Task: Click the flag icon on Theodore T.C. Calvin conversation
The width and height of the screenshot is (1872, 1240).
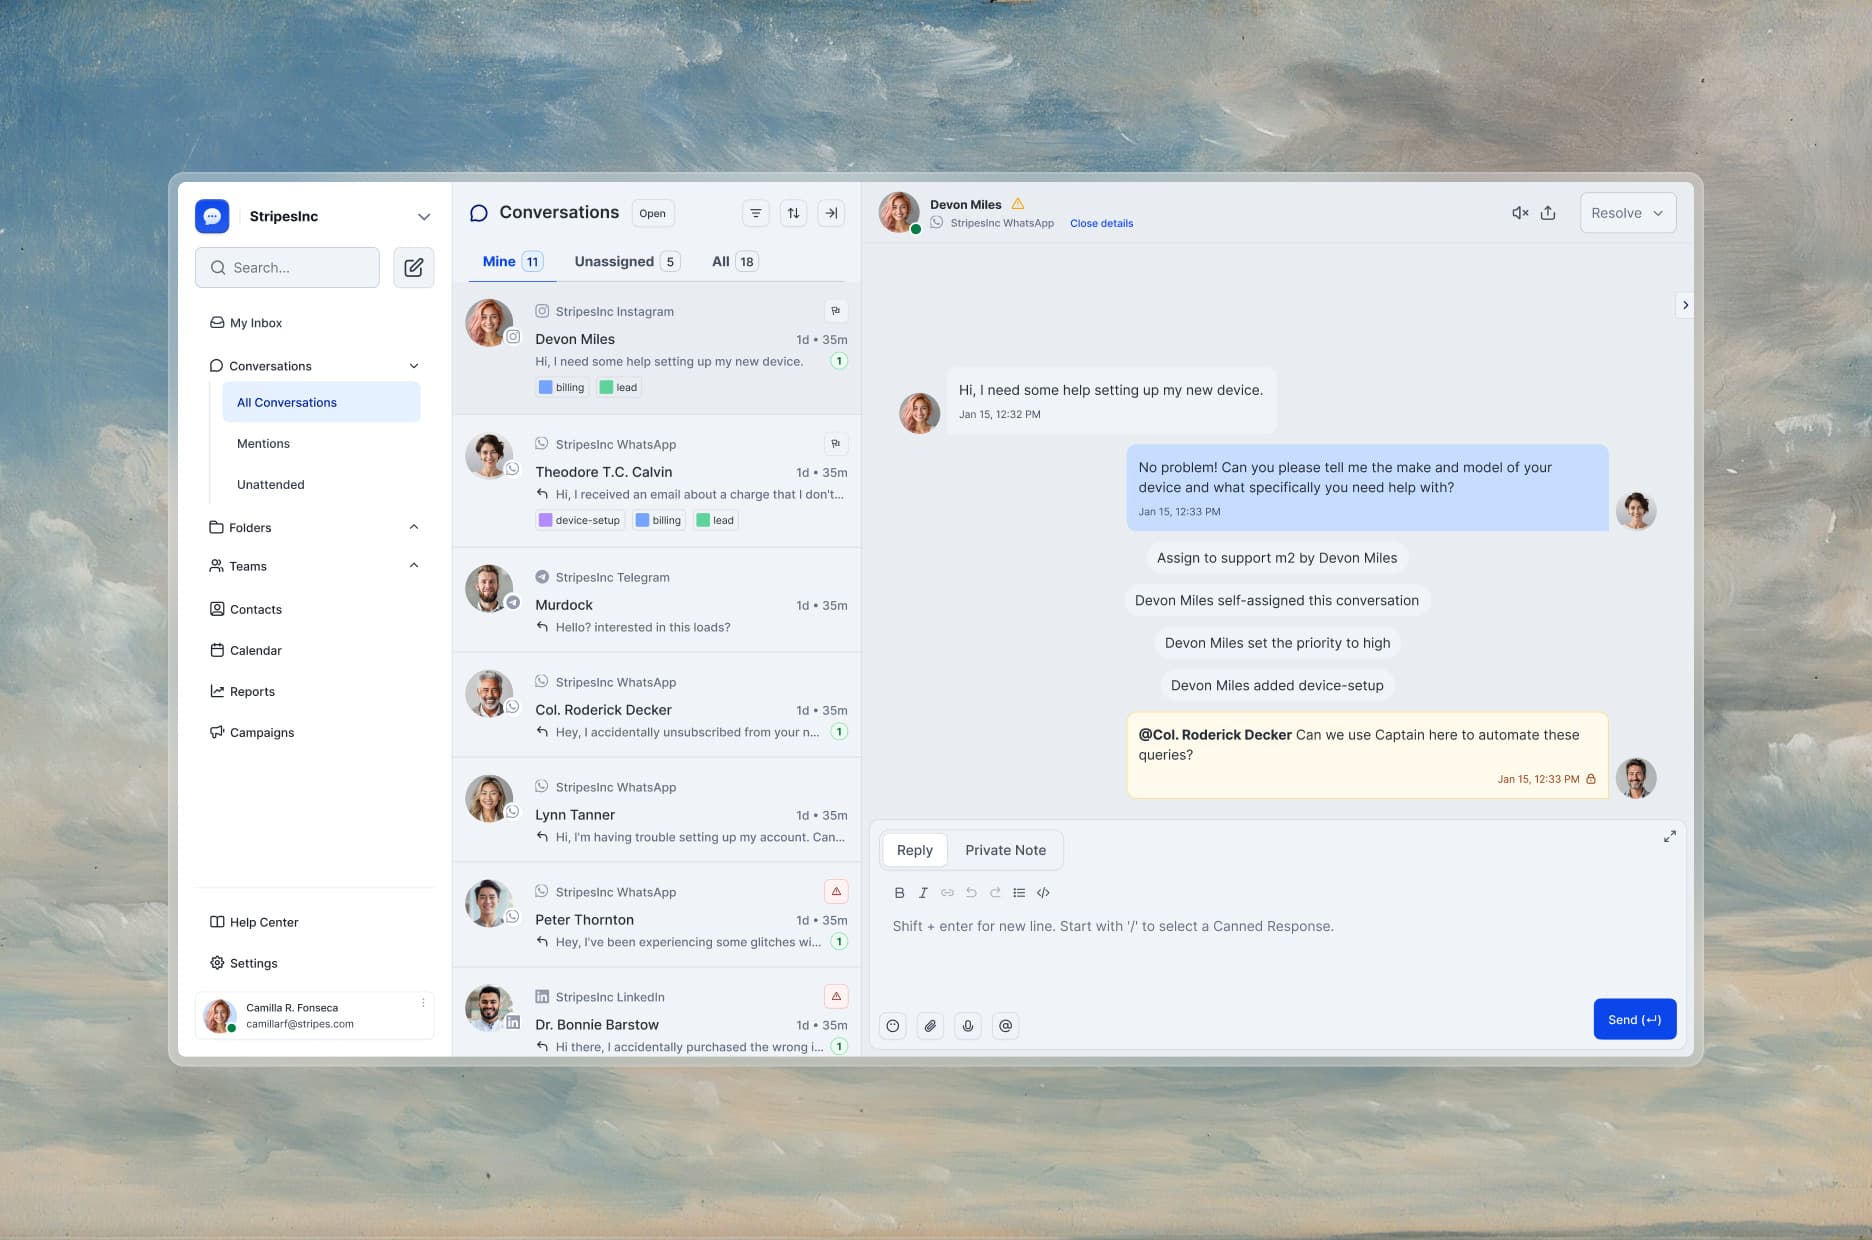Action: coord(836,443)
